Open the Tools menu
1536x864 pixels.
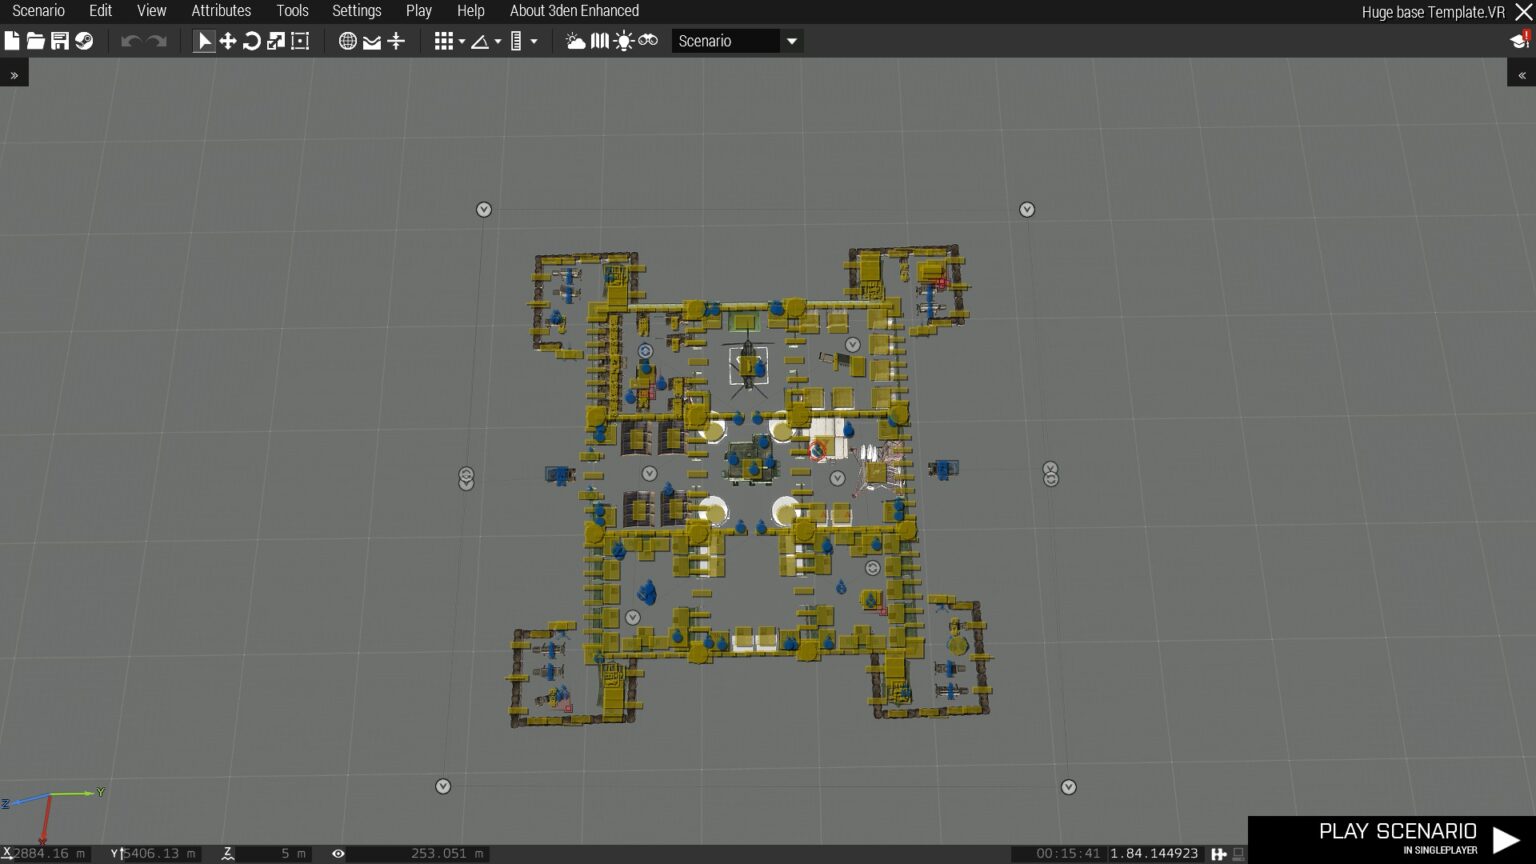click(x=292, y=11)
